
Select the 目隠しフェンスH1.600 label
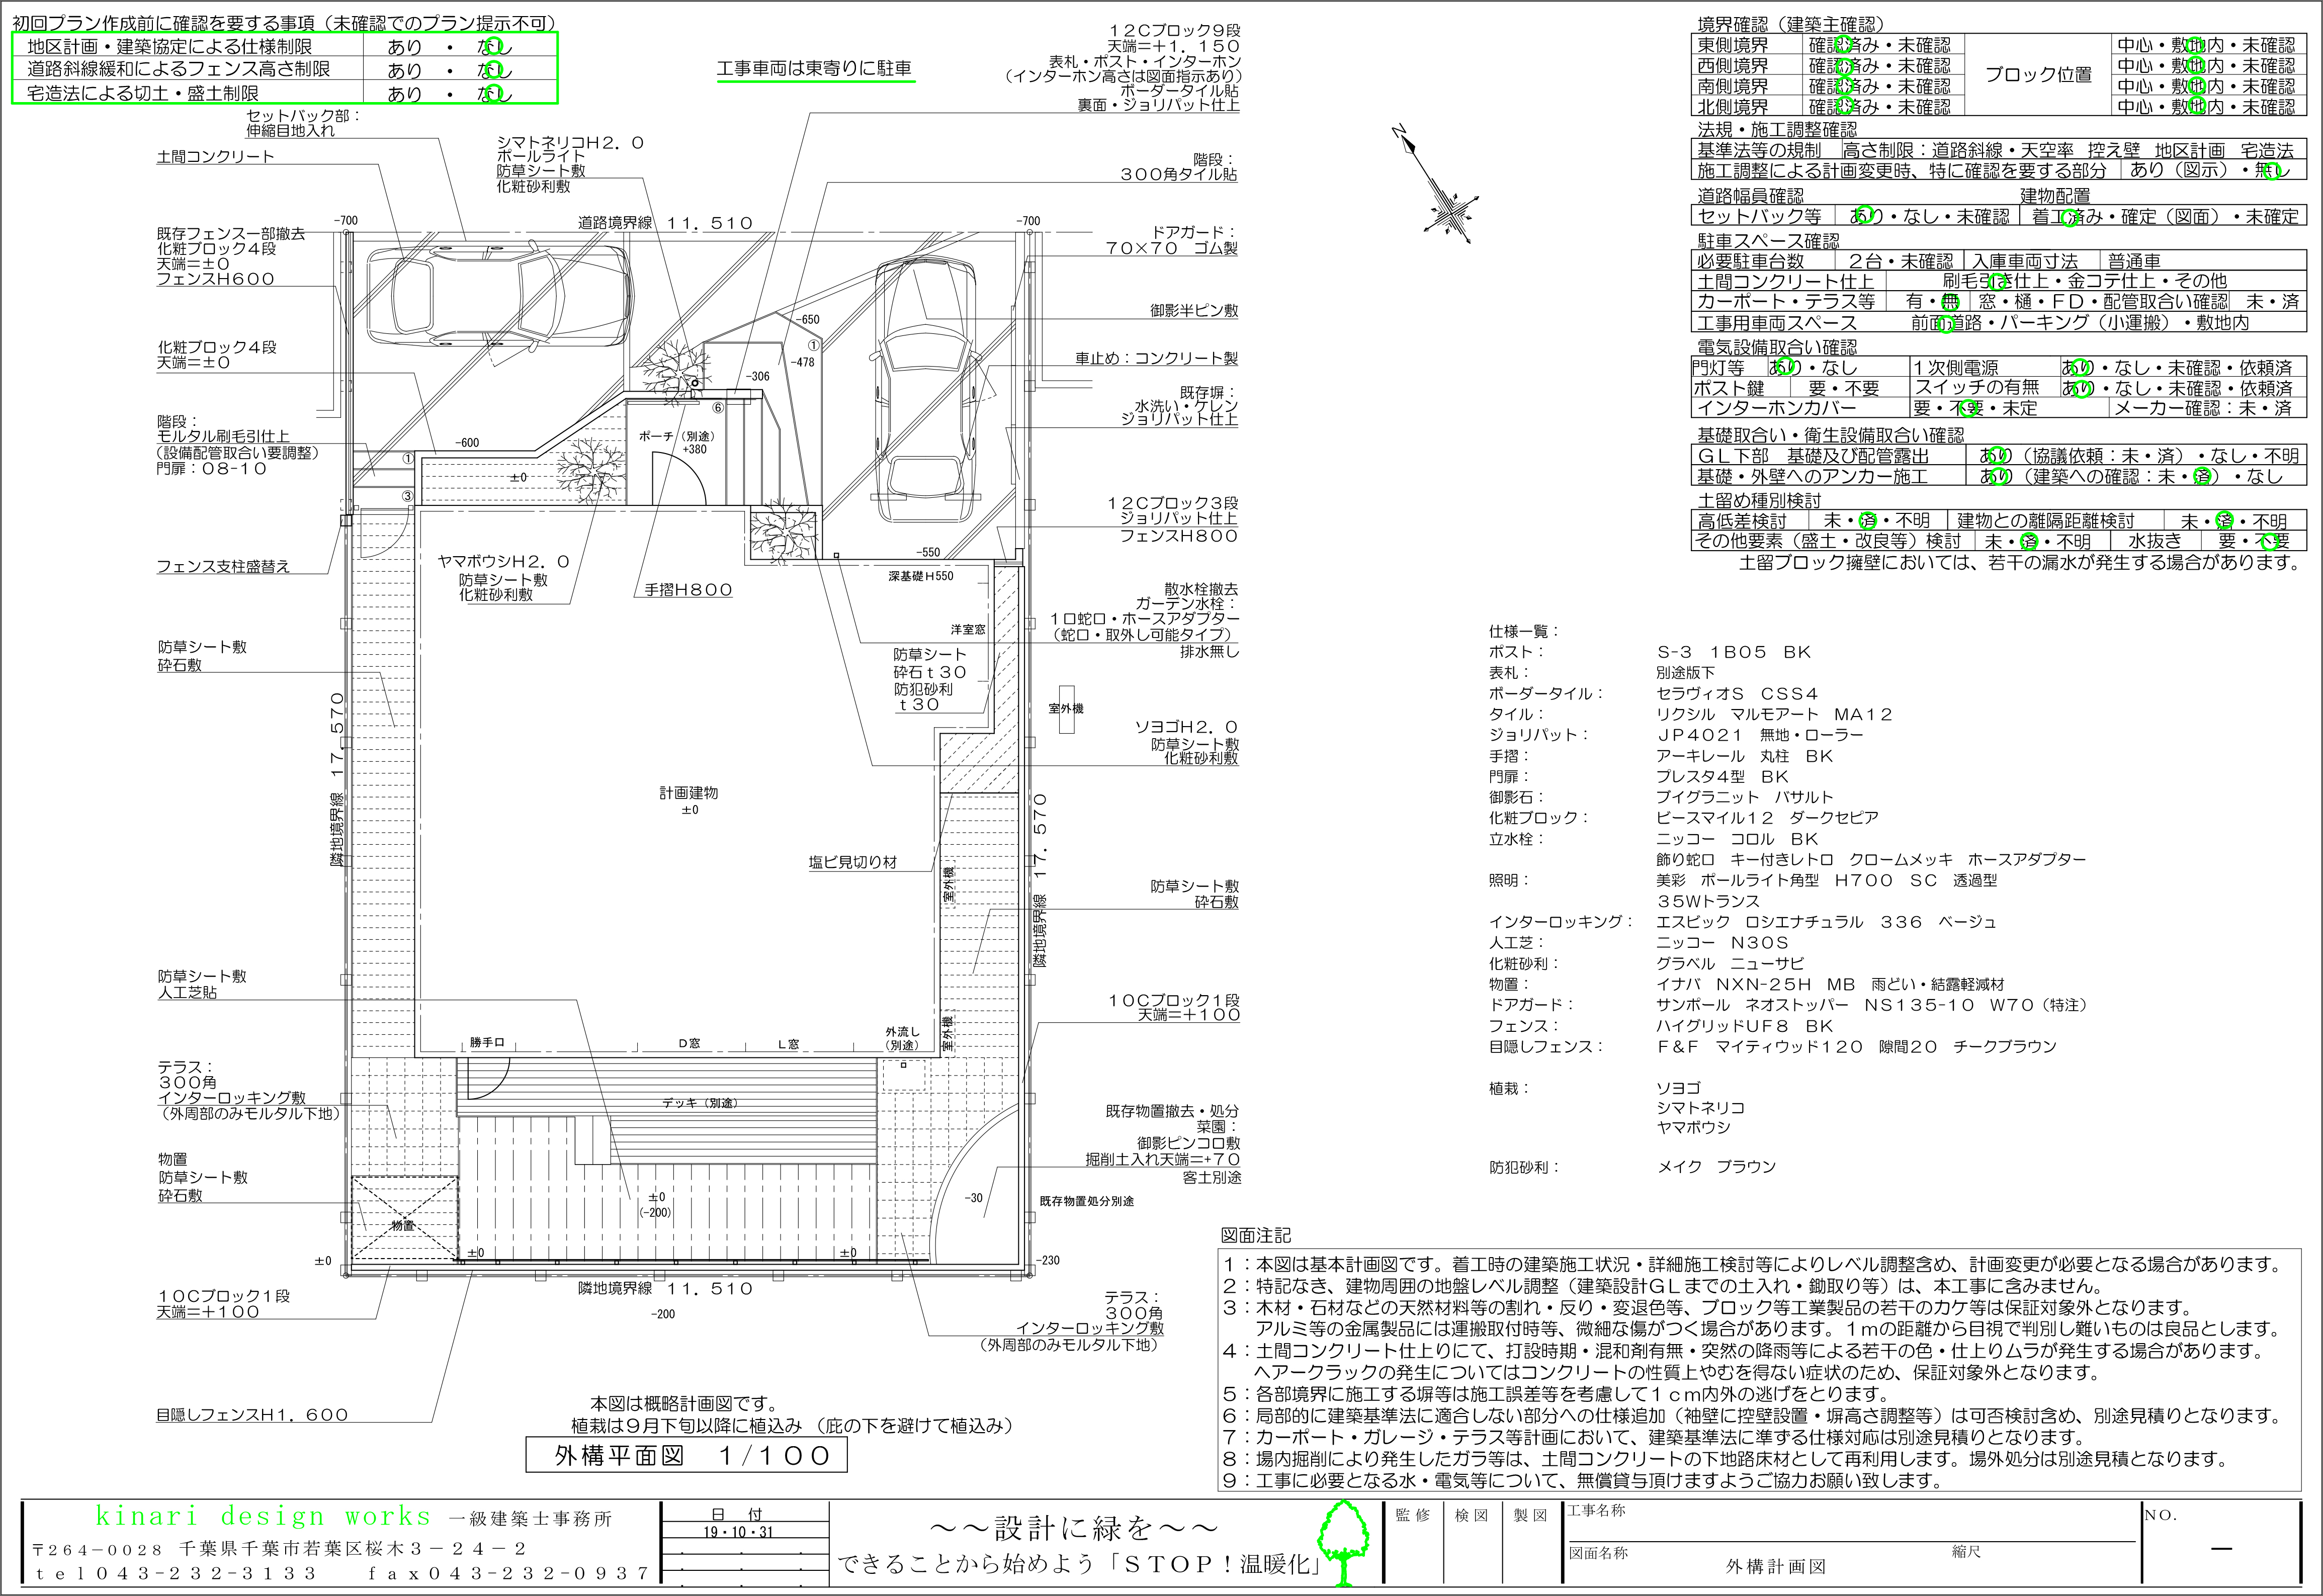[x=252, y=1415]
